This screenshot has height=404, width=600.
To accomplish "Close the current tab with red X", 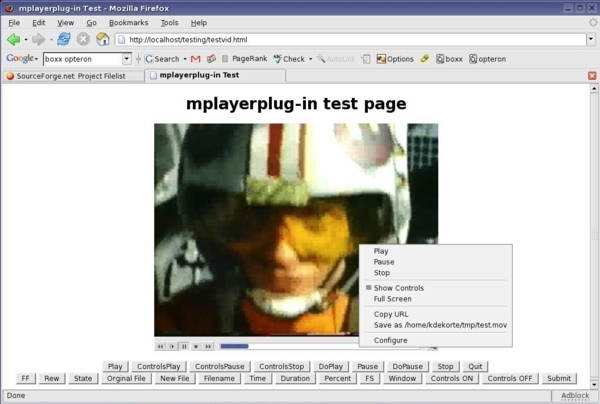I will 592,76.
